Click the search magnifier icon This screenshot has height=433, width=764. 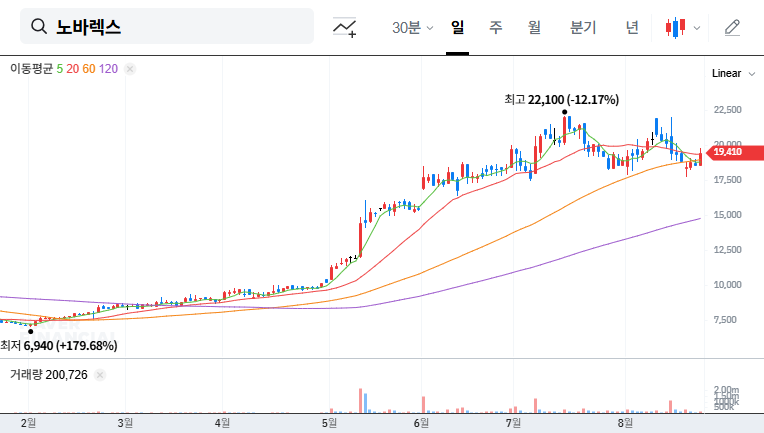click(x=39, y=26)
